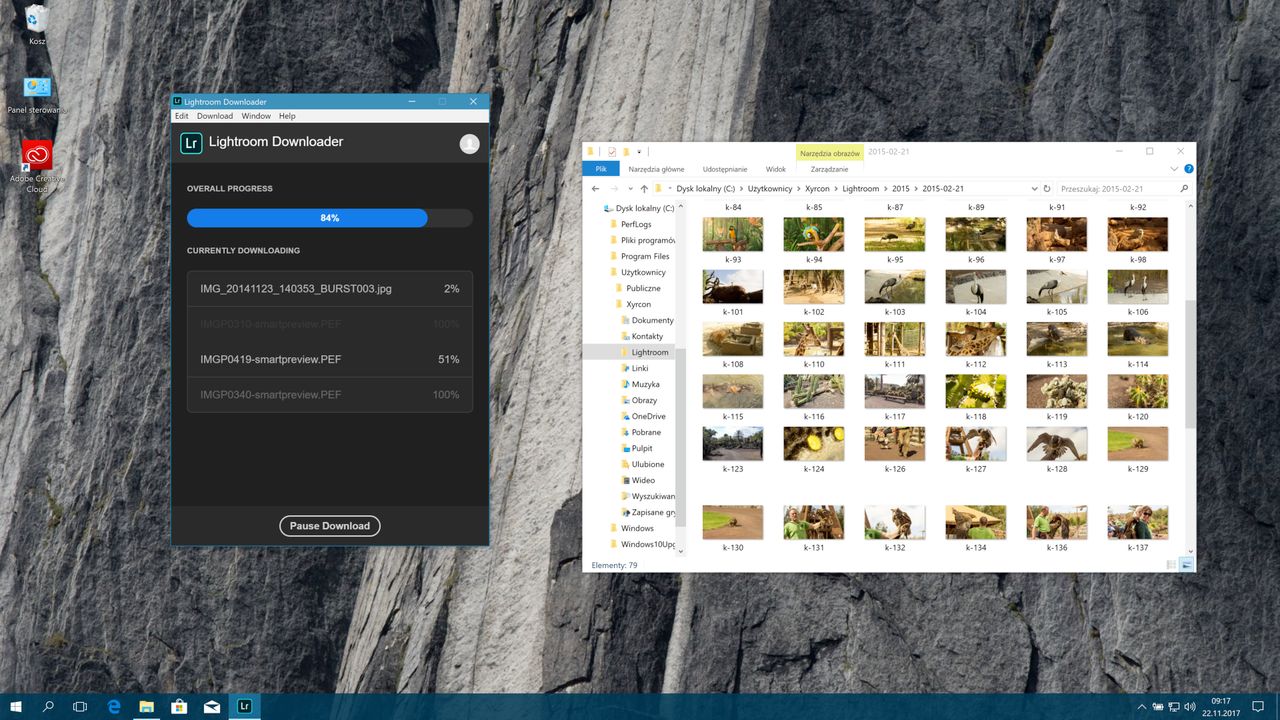This screenshot has width=1280, height=720.
Task: Click the Lightroom Downloader taskbar icon
Action: (x=244, y=706)
